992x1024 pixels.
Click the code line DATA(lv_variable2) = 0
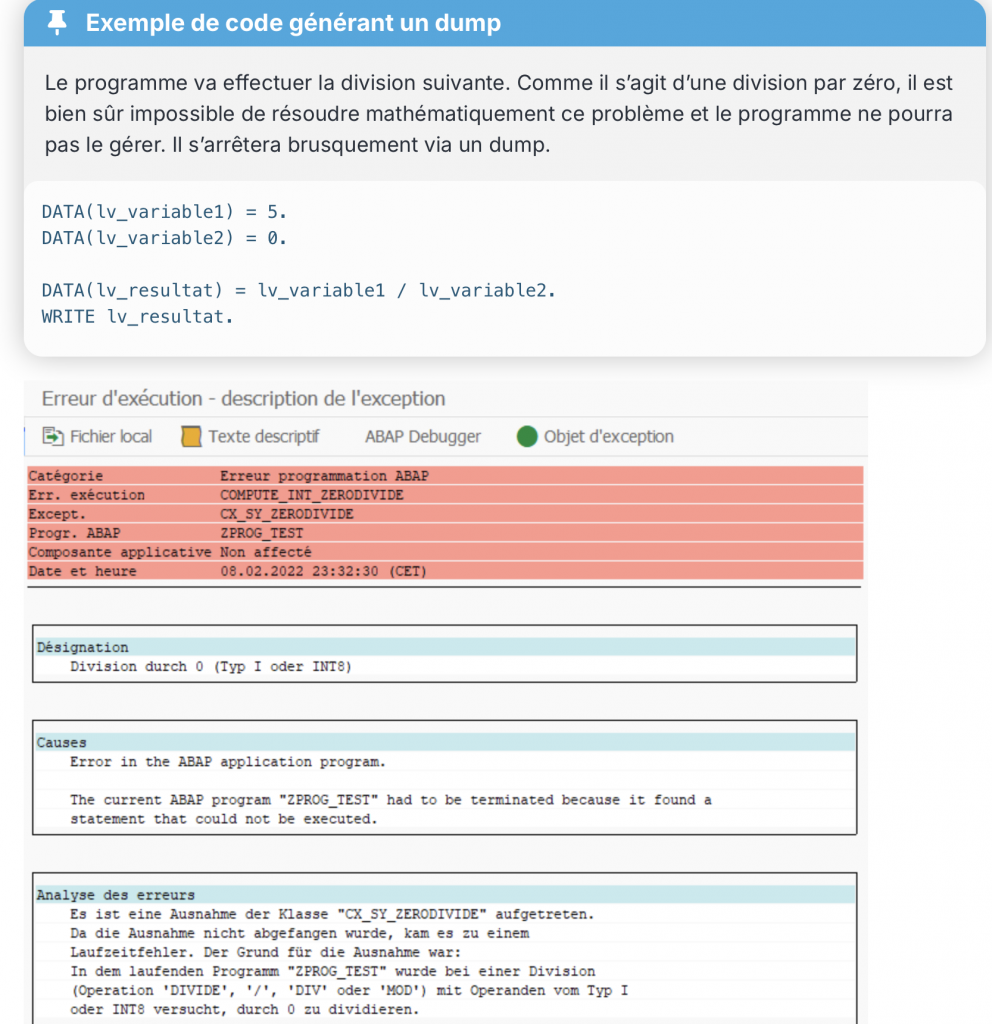tap(164, 238)
